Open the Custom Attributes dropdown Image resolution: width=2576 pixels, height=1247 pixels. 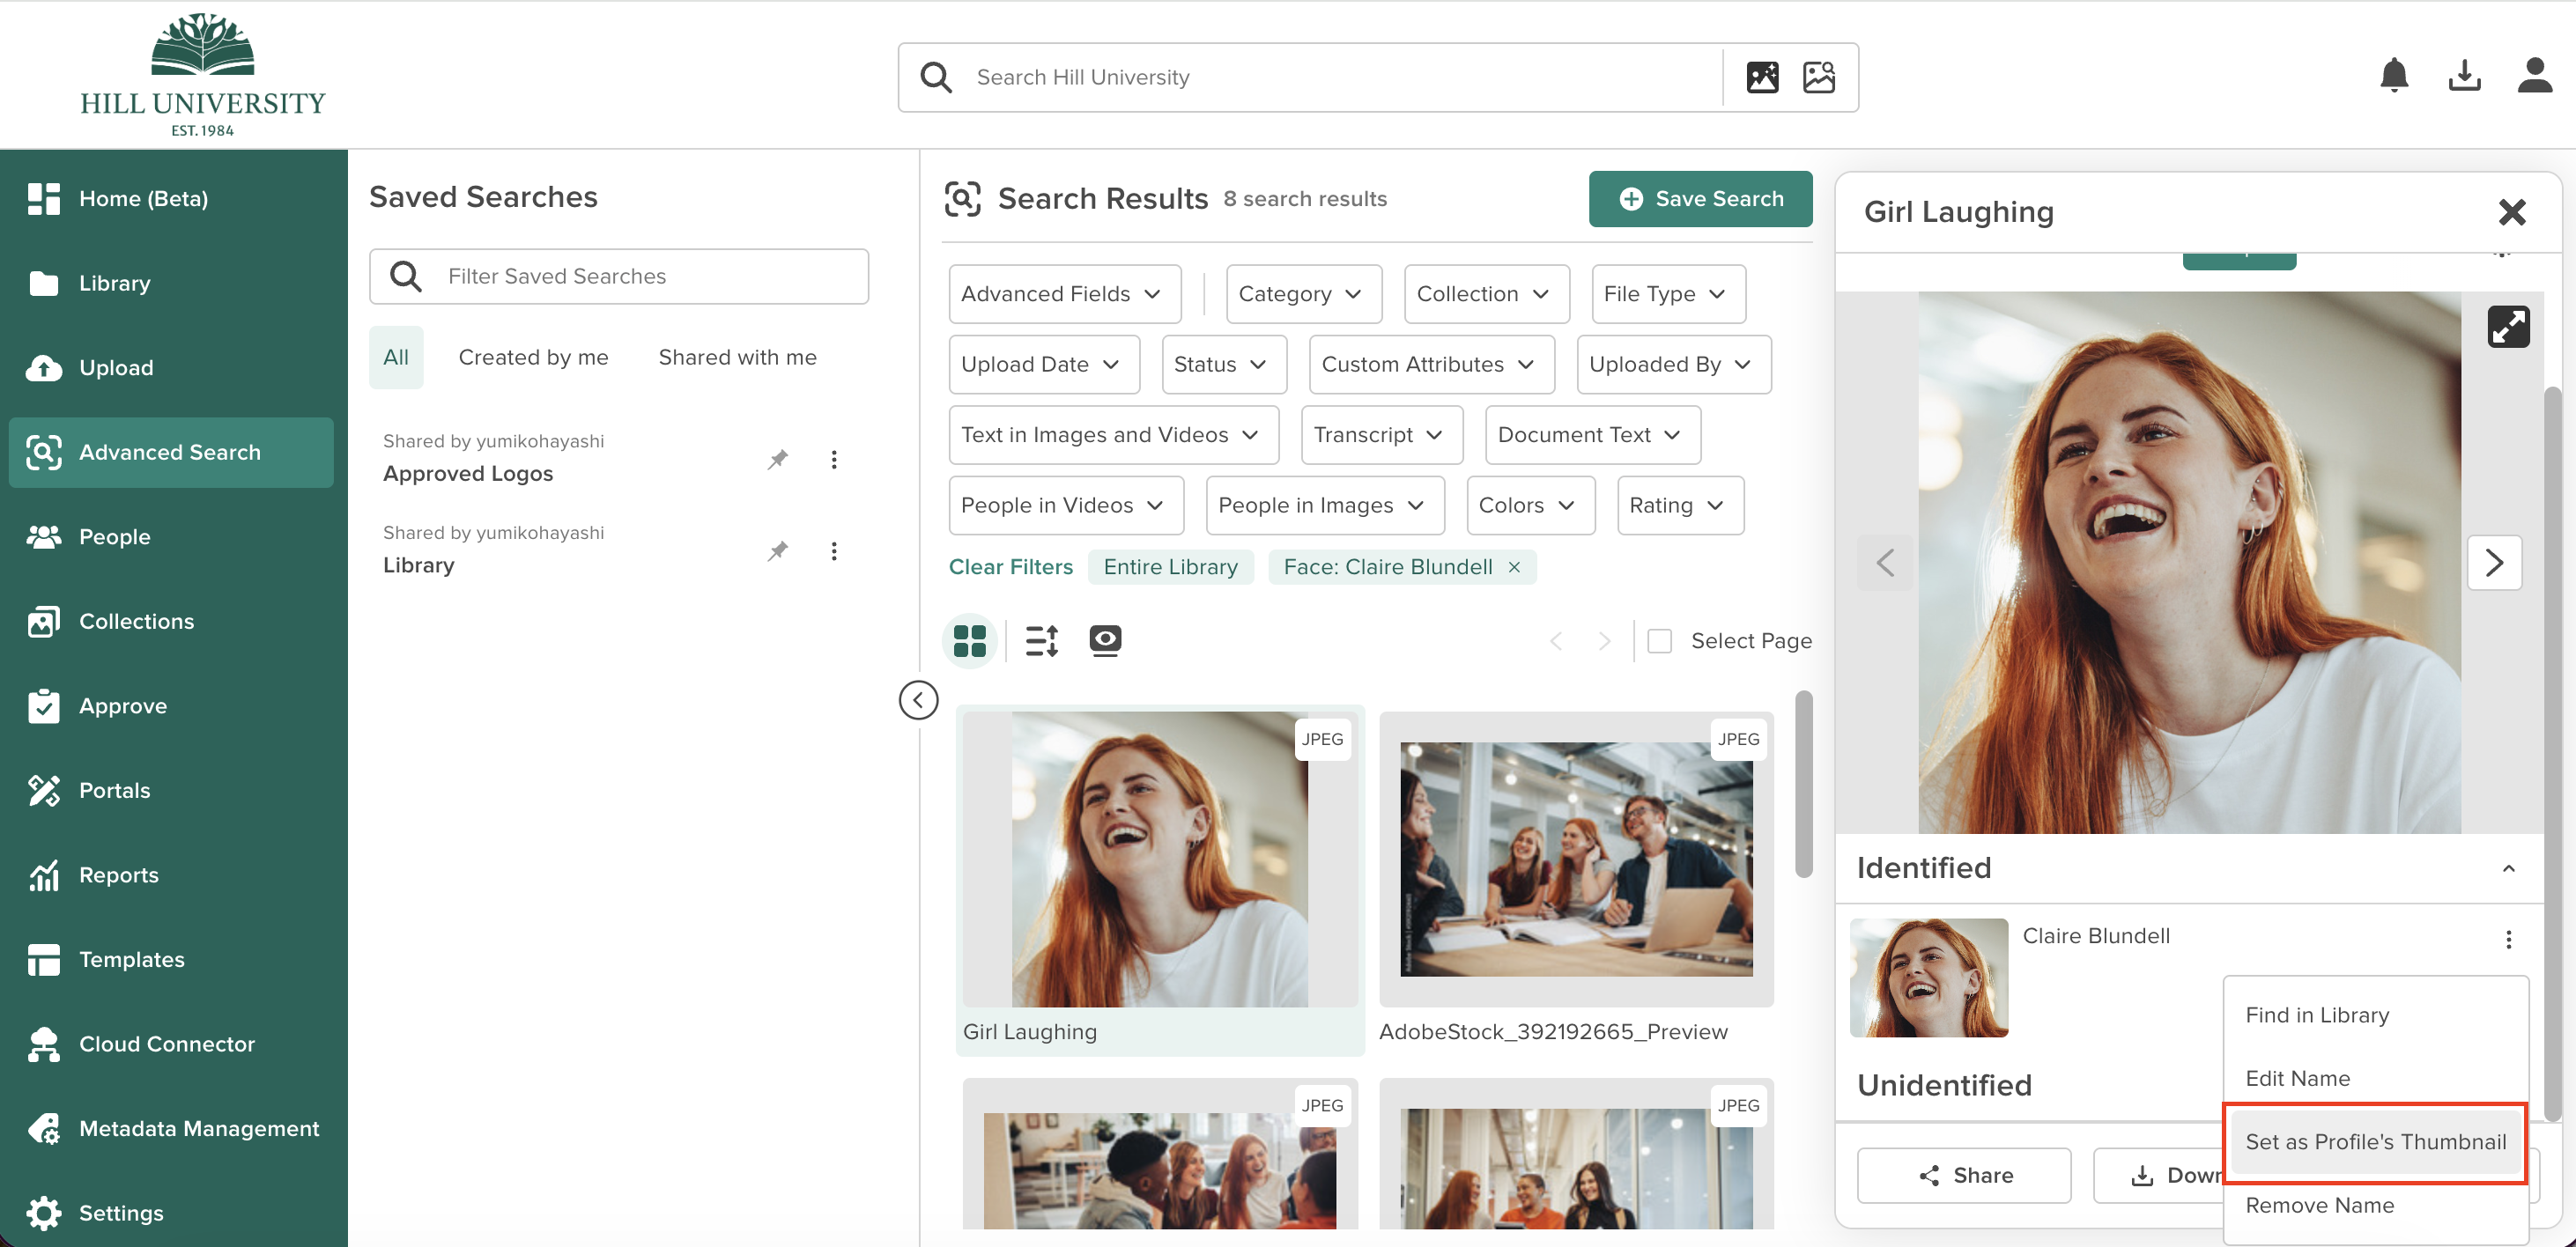coord(1431,364)
